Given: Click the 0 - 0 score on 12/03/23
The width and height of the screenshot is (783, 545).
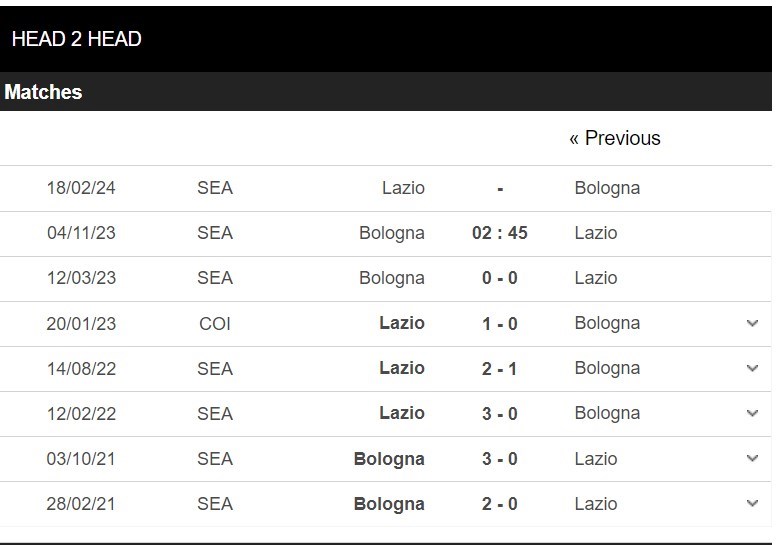Looking at the screenshot, I should (500, 278).
